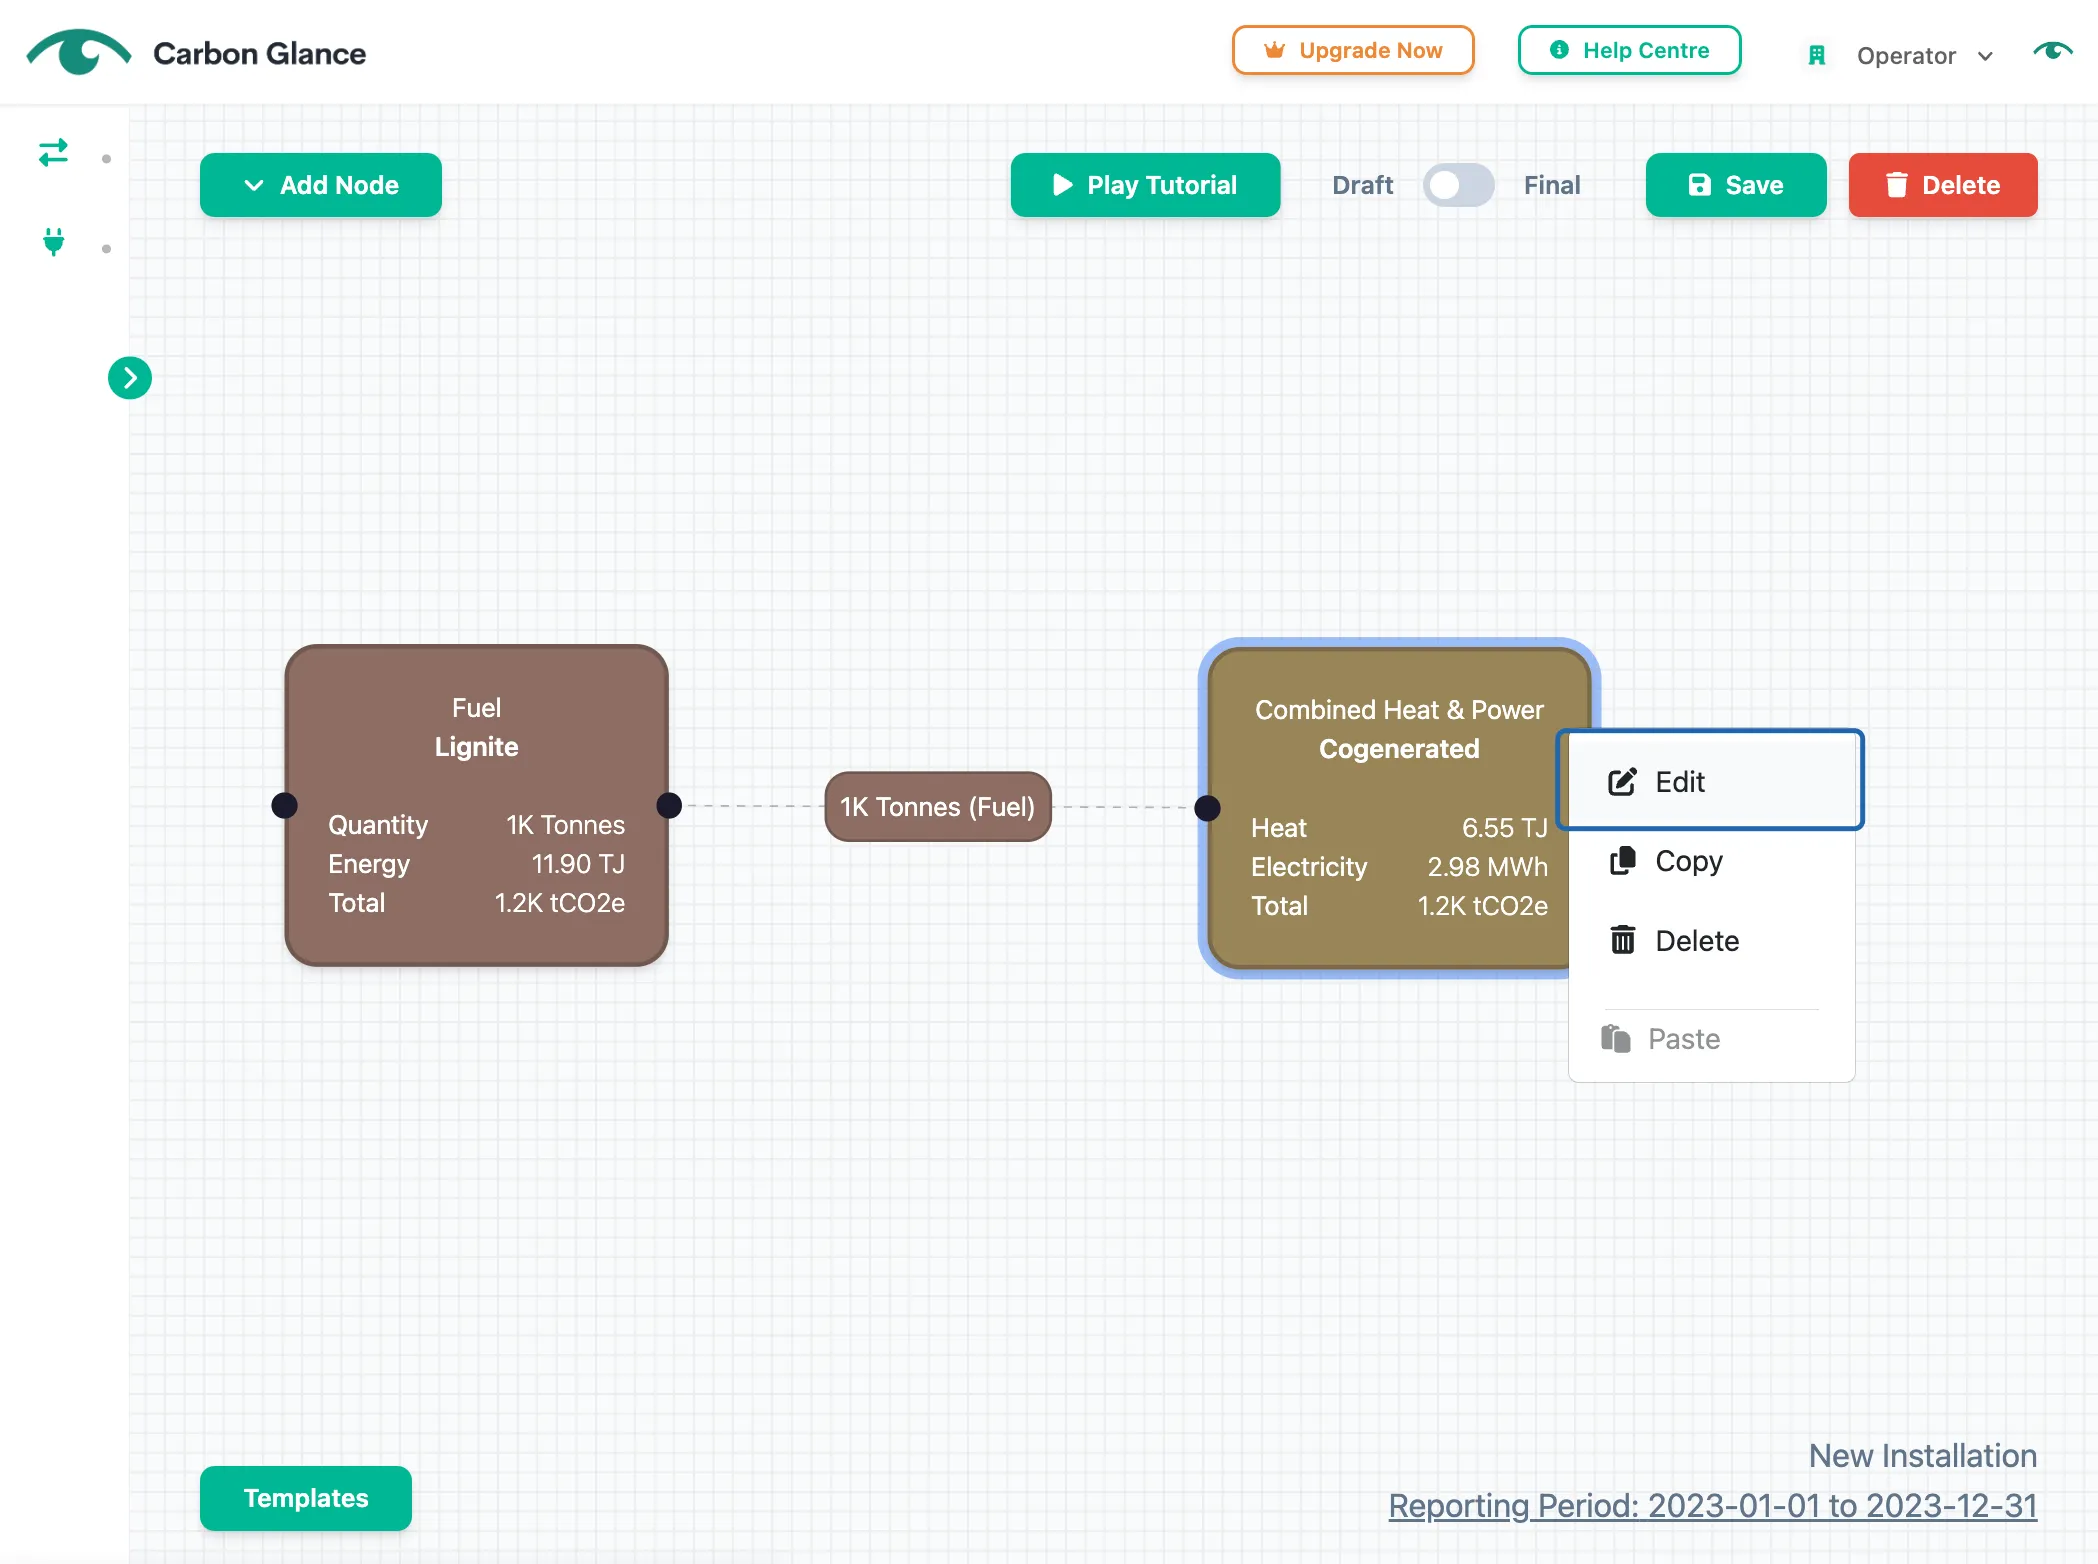Viewport: 2098px width, 1564px height.
Task: Click the Carbon Glance title text
Action: tap(260, 53)
